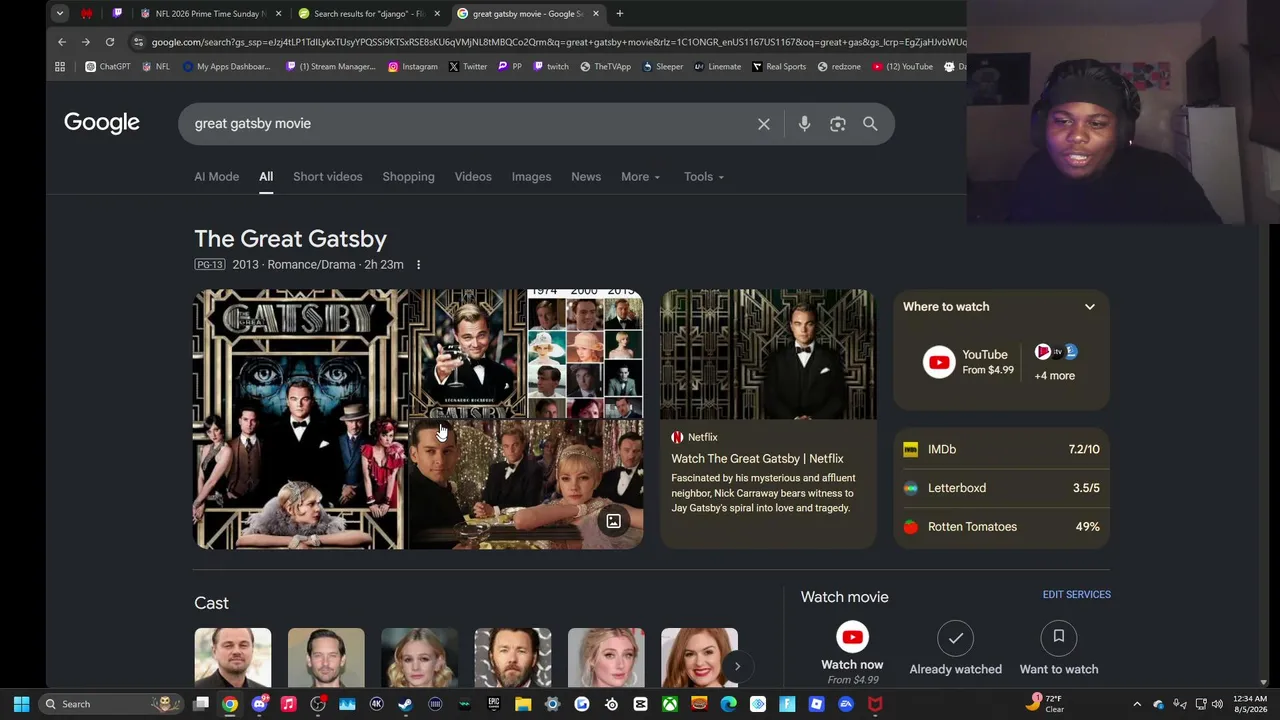Show hidden system tray icons
1280x720 pixels.
click(1137, 704)
